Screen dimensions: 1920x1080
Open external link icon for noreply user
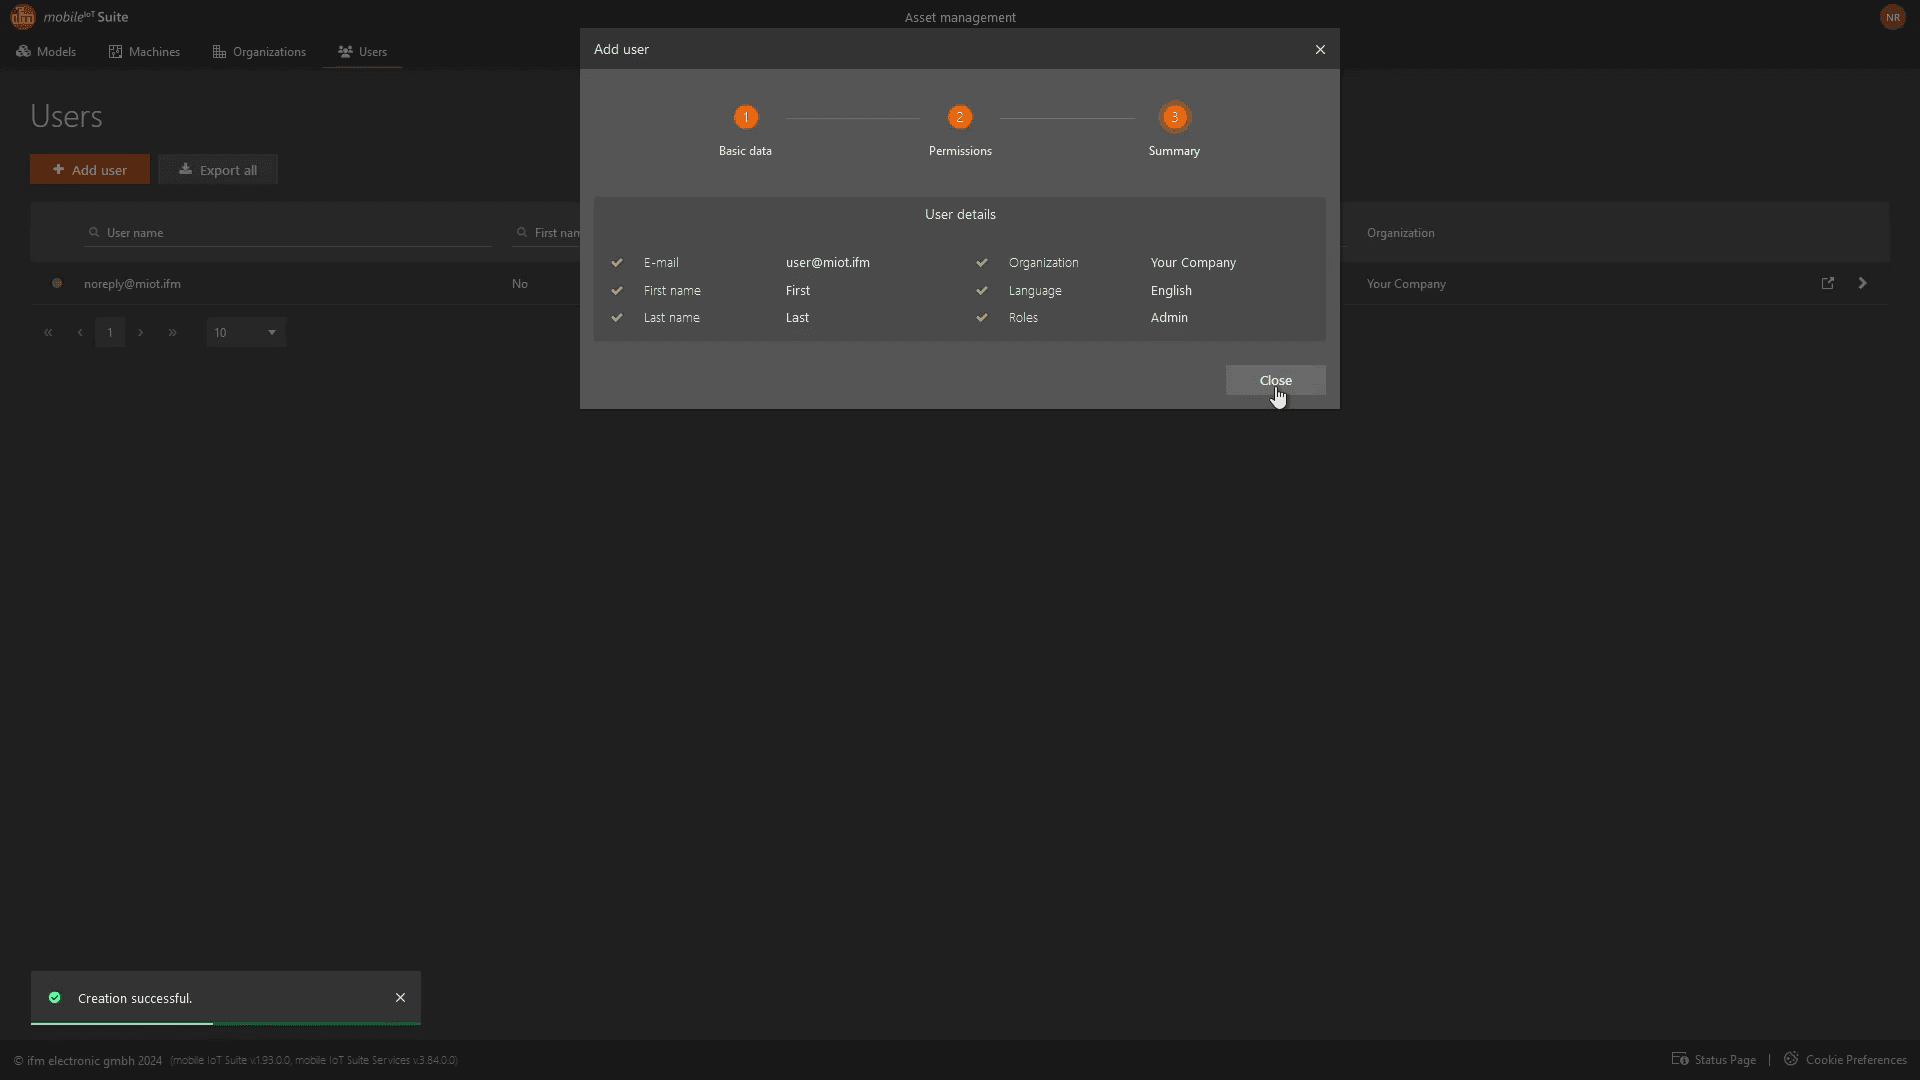point(1828,283)
